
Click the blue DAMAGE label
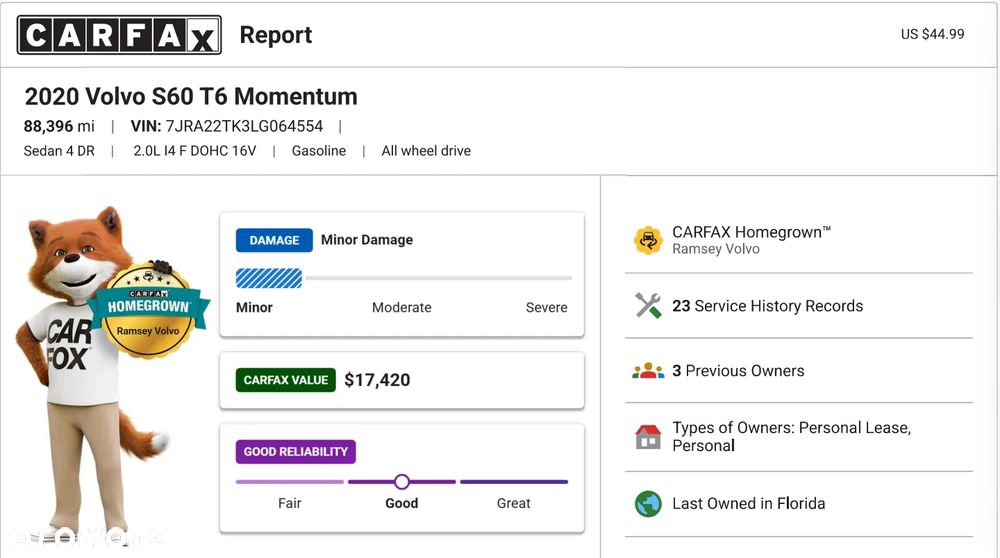tap(274, 240)
